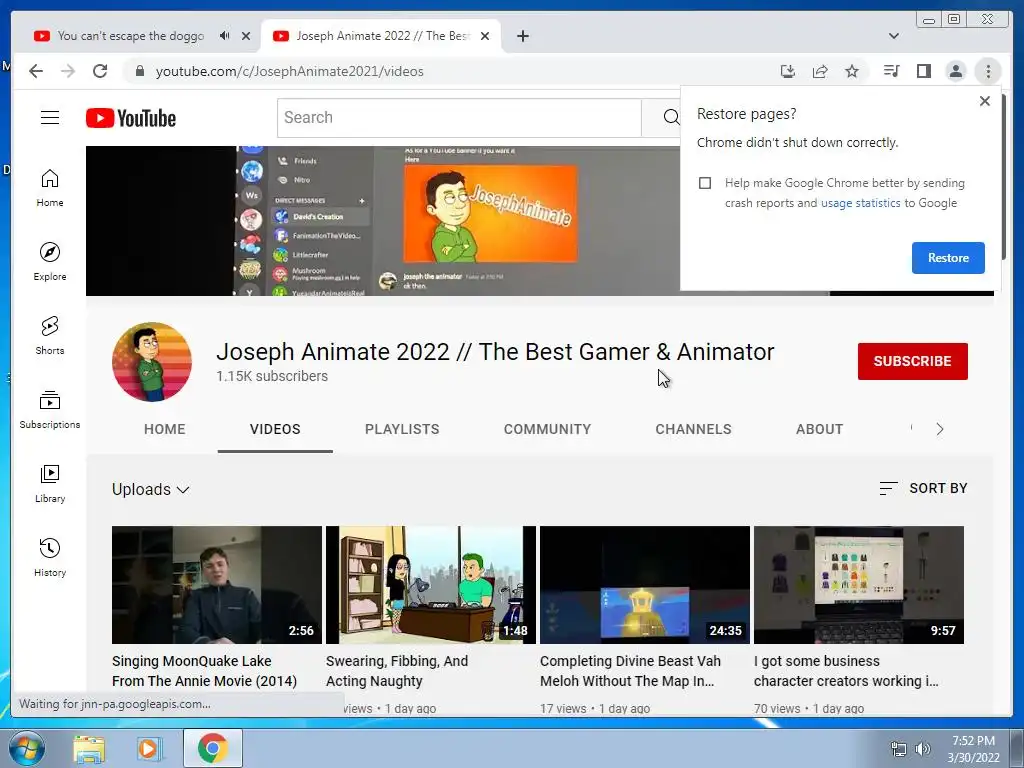This screenshot has width=1024, height=768.
Task: Dismiss the Restore pages popup
Action: pos(985,101)
